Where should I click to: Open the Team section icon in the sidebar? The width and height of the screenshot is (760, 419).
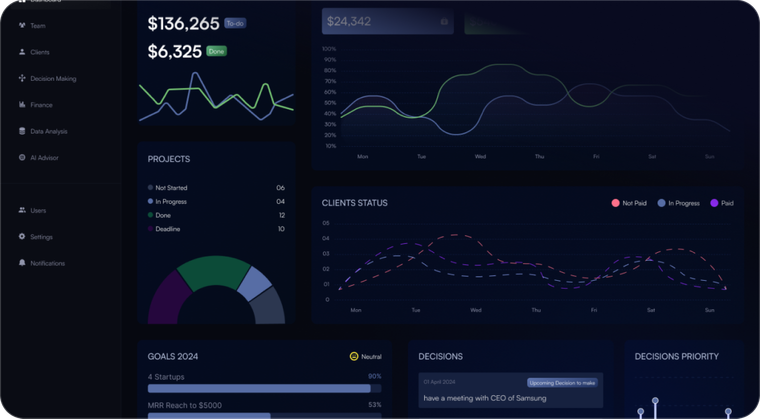(x=22, y=25)
